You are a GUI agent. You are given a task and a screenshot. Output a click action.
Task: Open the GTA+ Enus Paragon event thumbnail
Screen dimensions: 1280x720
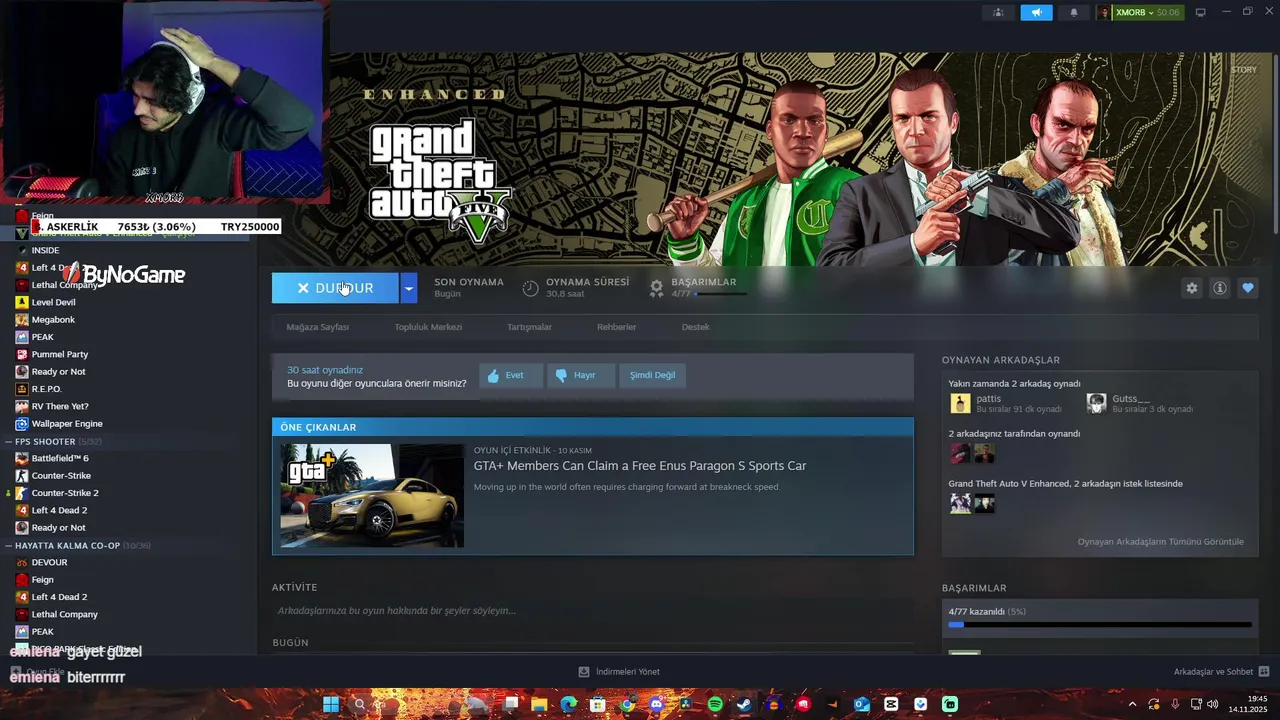click(x=372, y=495)
